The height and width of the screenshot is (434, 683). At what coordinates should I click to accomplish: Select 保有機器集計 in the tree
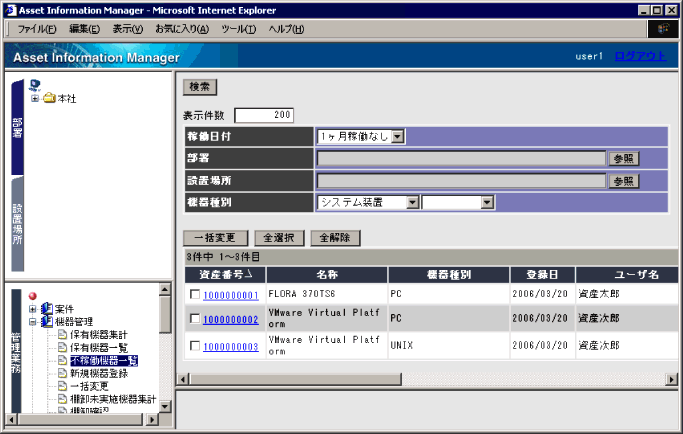click(99, 335)
